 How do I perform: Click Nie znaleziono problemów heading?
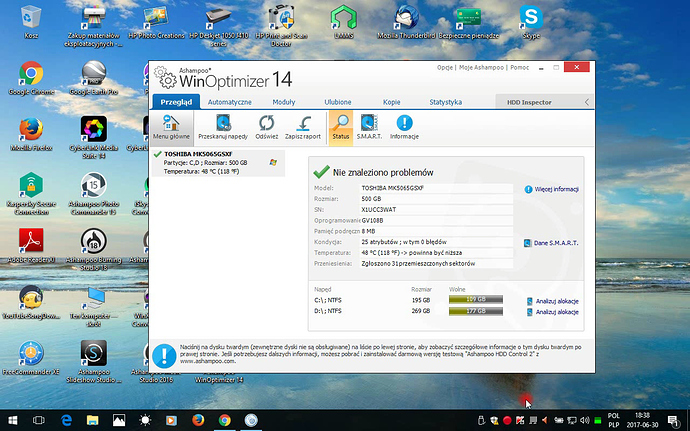point(383,173)
